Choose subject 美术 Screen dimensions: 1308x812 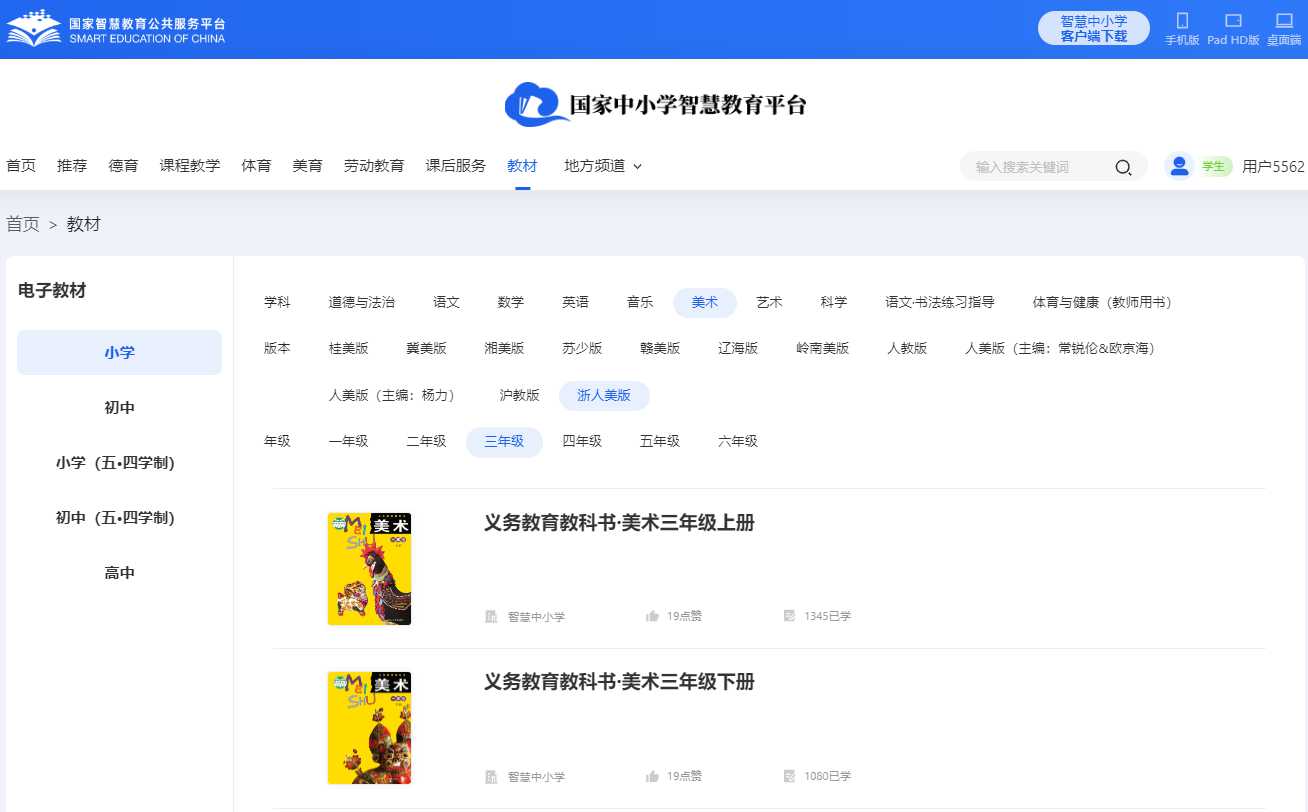tap(705, 302)
